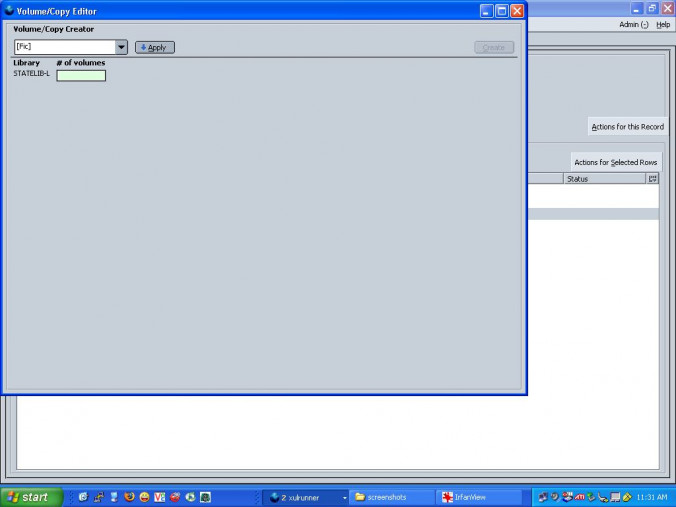The width and height of the screenshot is (676, 507).
Task: Click the grayed-out Create button
Action: click(x=494, y=47)
